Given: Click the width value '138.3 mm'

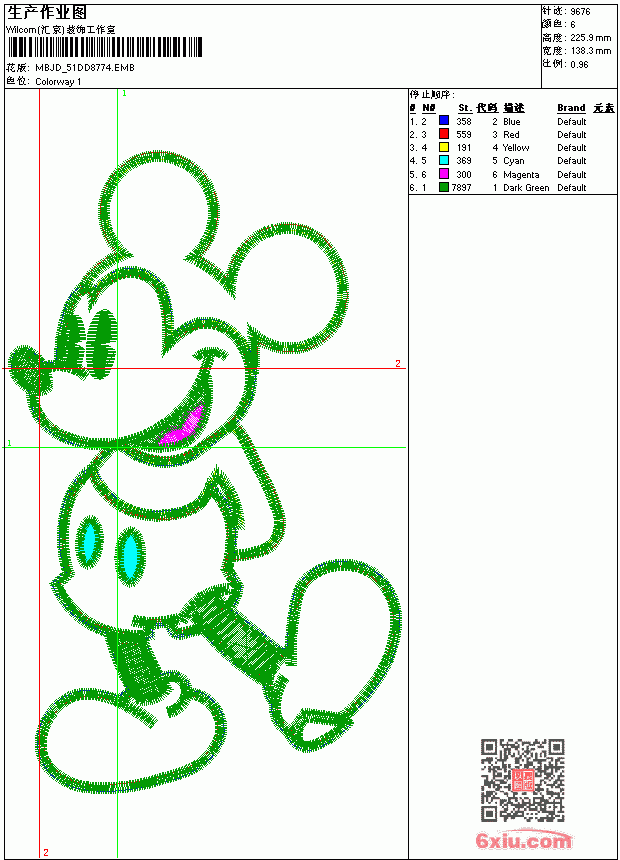Looking at the screenshot, I should coord(590,51).
